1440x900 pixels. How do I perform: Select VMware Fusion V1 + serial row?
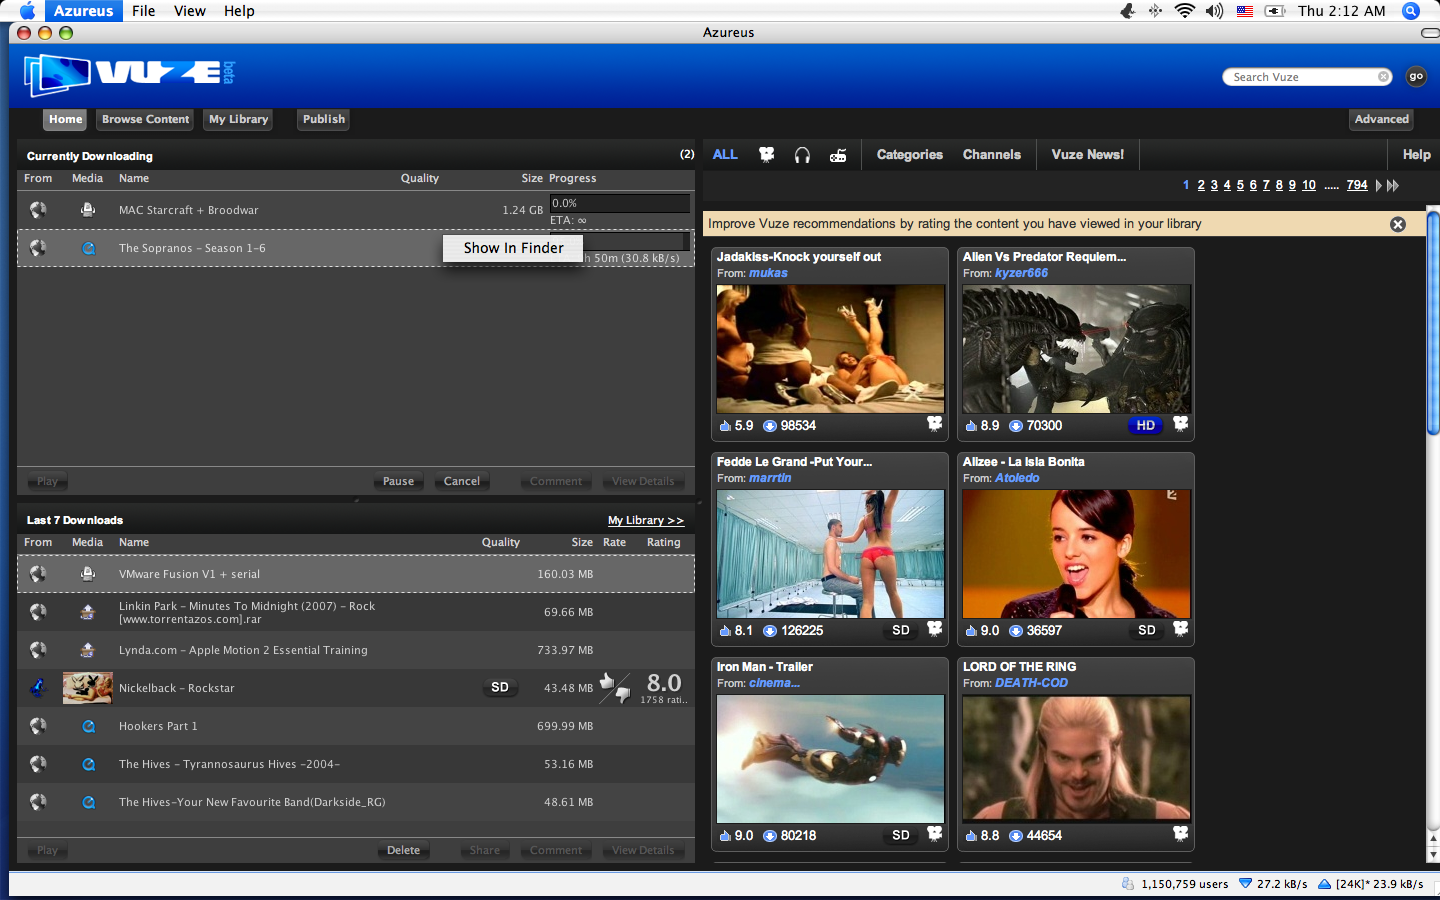click(x=356, y=574)
